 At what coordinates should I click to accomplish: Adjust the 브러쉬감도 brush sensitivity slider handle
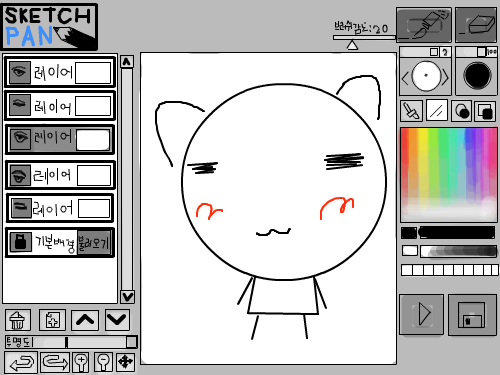tap(352, 45)
